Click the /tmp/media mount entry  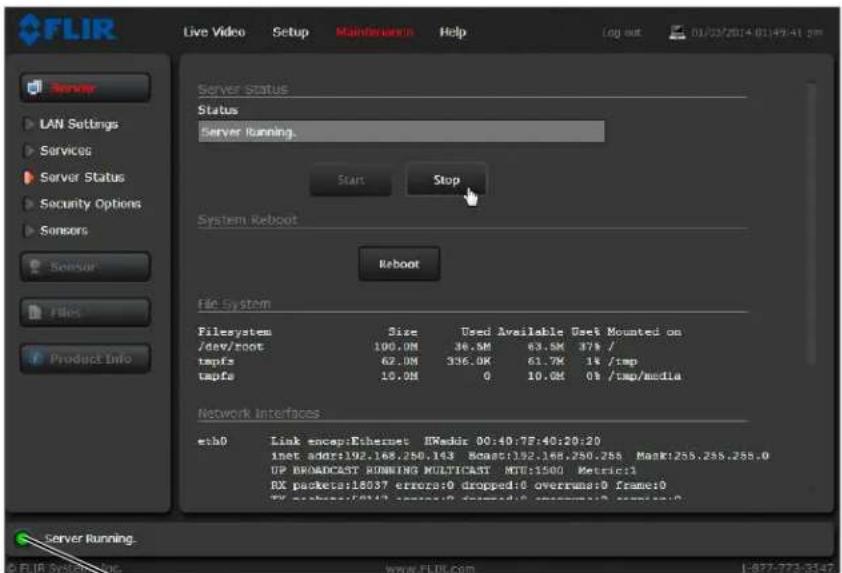point(644,376)
